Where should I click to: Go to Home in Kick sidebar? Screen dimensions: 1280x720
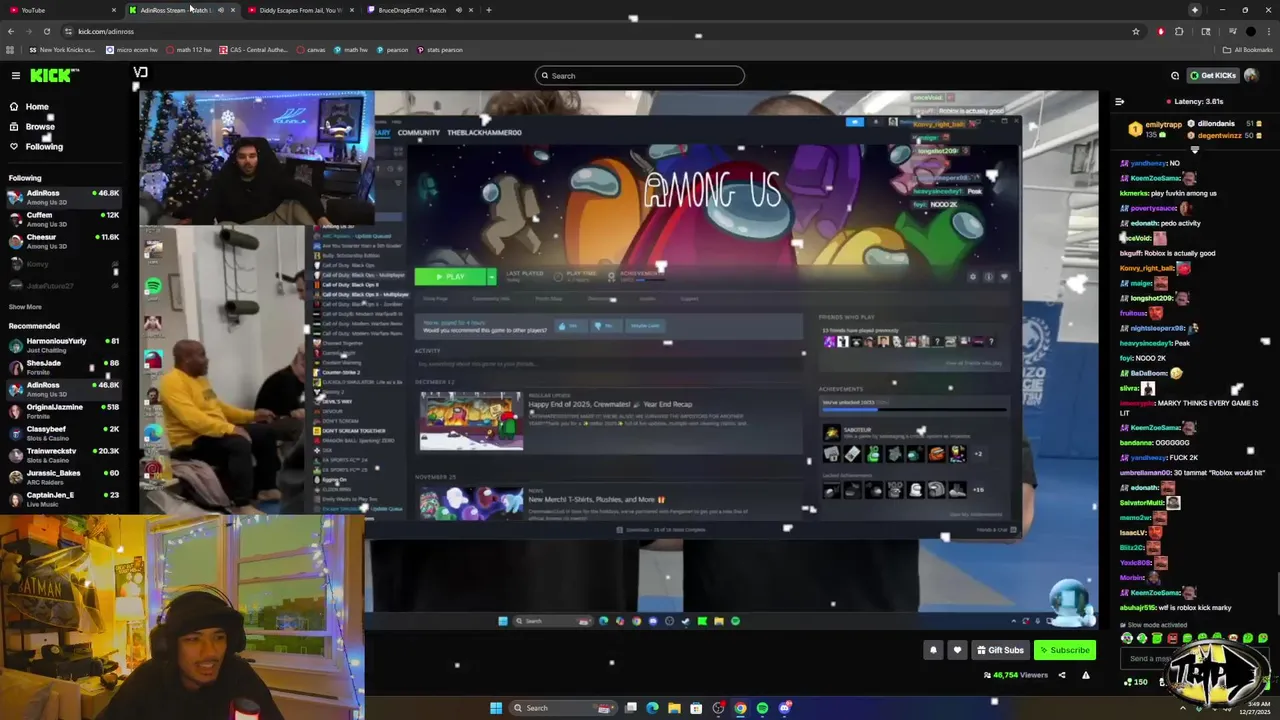(x=37, y=106)
